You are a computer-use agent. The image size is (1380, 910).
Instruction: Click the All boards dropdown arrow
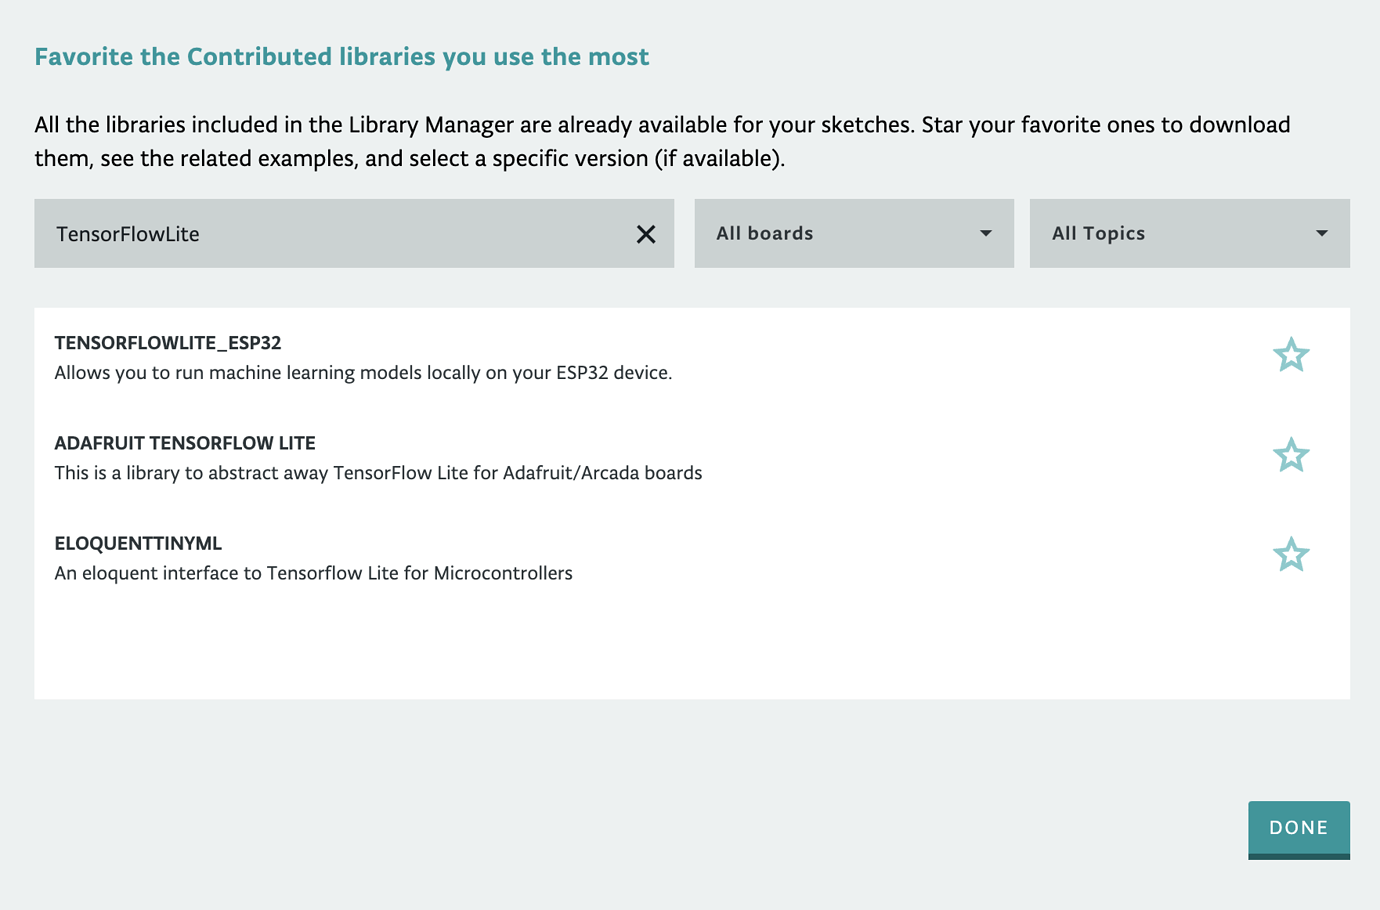pos(985,233)
